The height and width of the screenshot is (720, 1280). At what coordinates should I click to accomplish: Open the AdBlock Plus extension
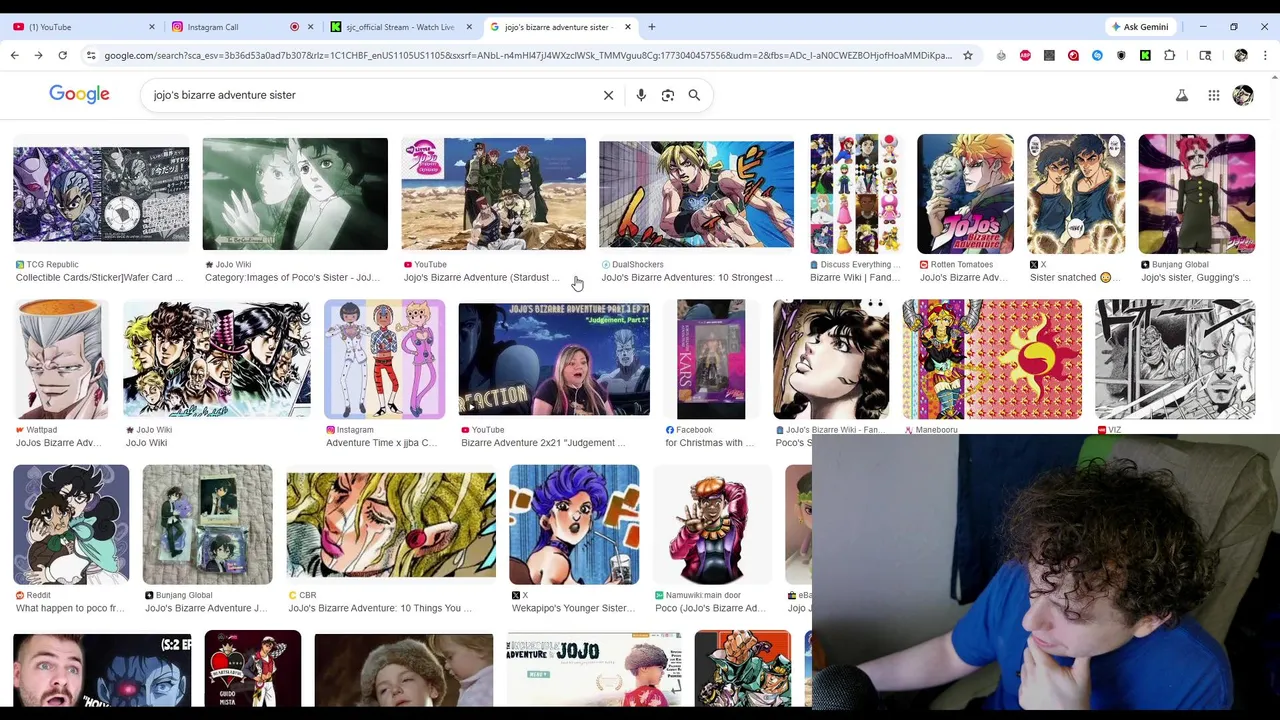tap(1025, 55)
